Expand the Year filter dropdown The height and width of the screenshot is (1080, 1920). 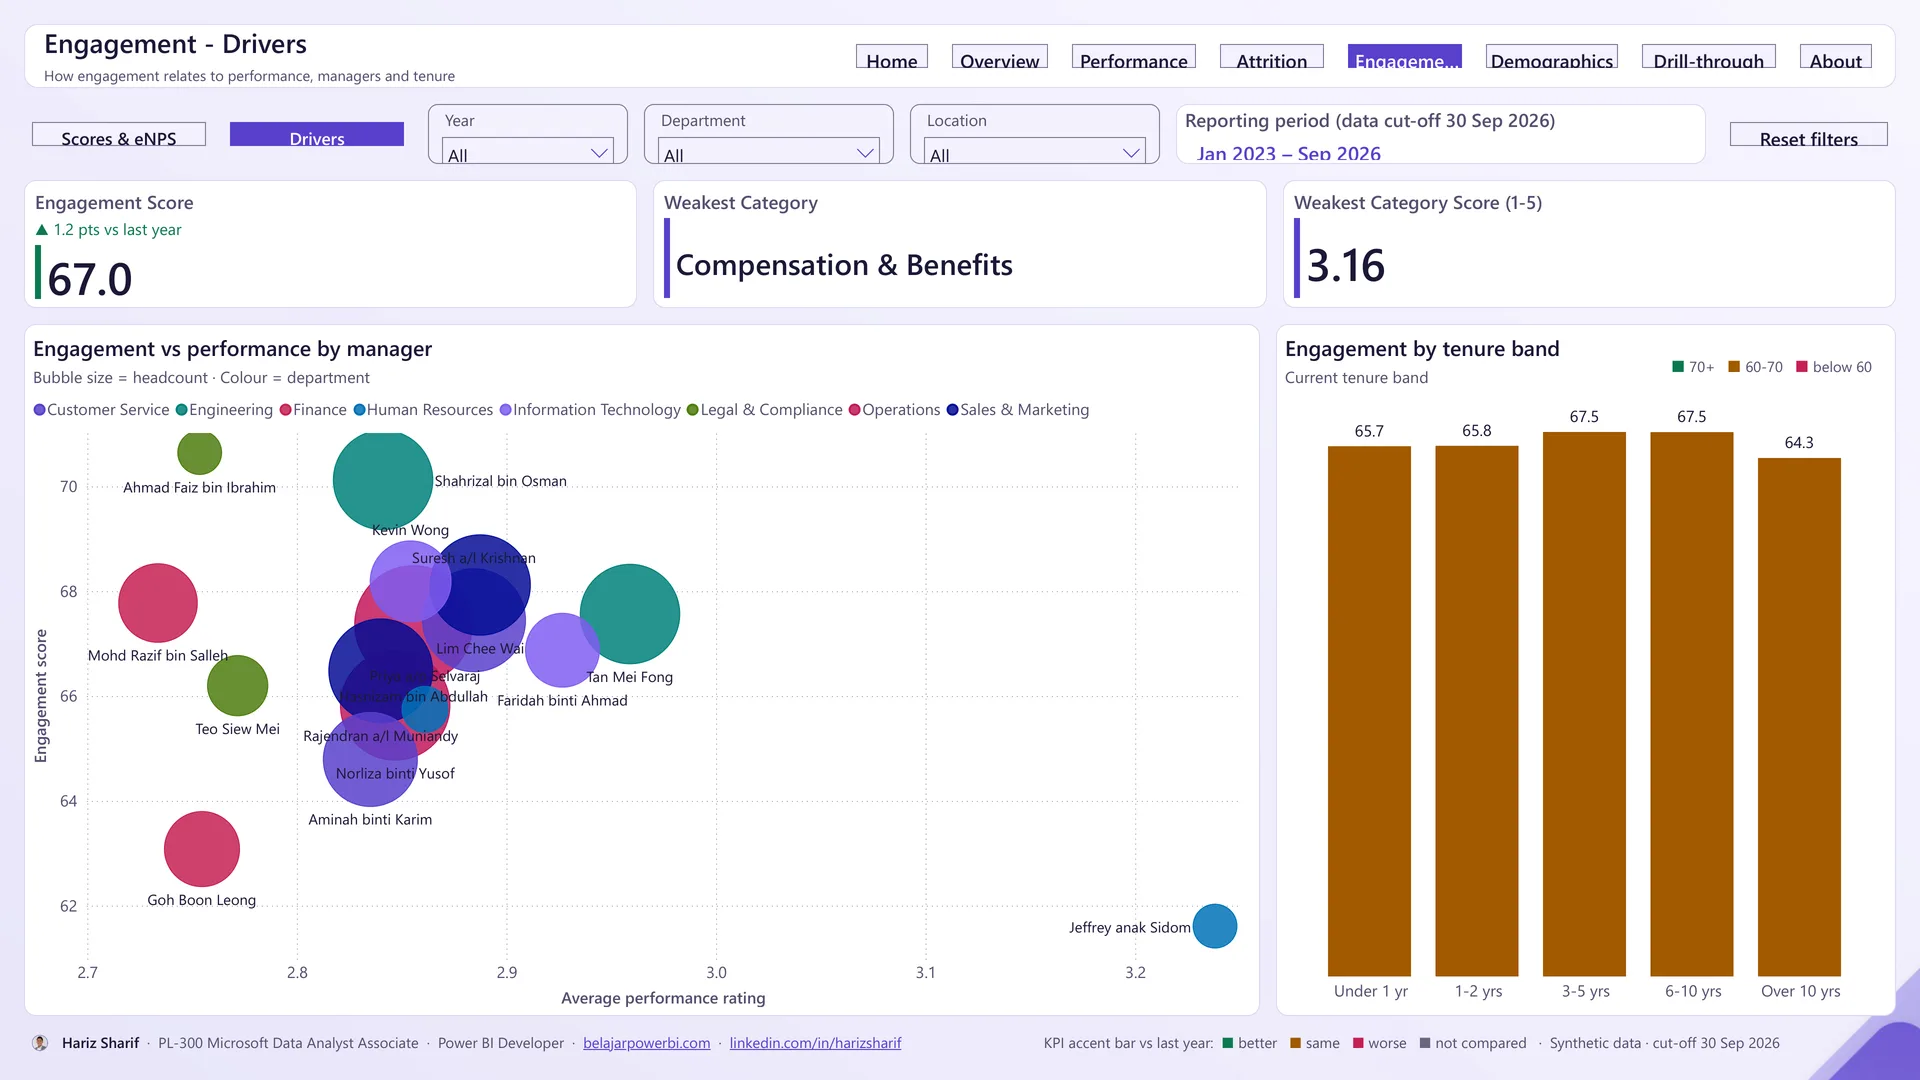click(528, 151)
